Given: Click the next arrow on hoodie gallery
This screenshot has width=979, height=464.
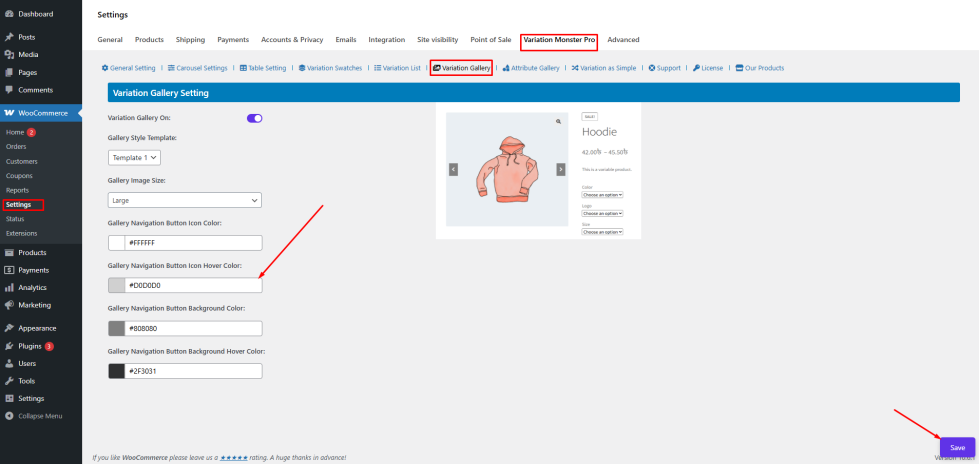Looking at the screenshot, I should pyautogui.click(x=561, y=169).
